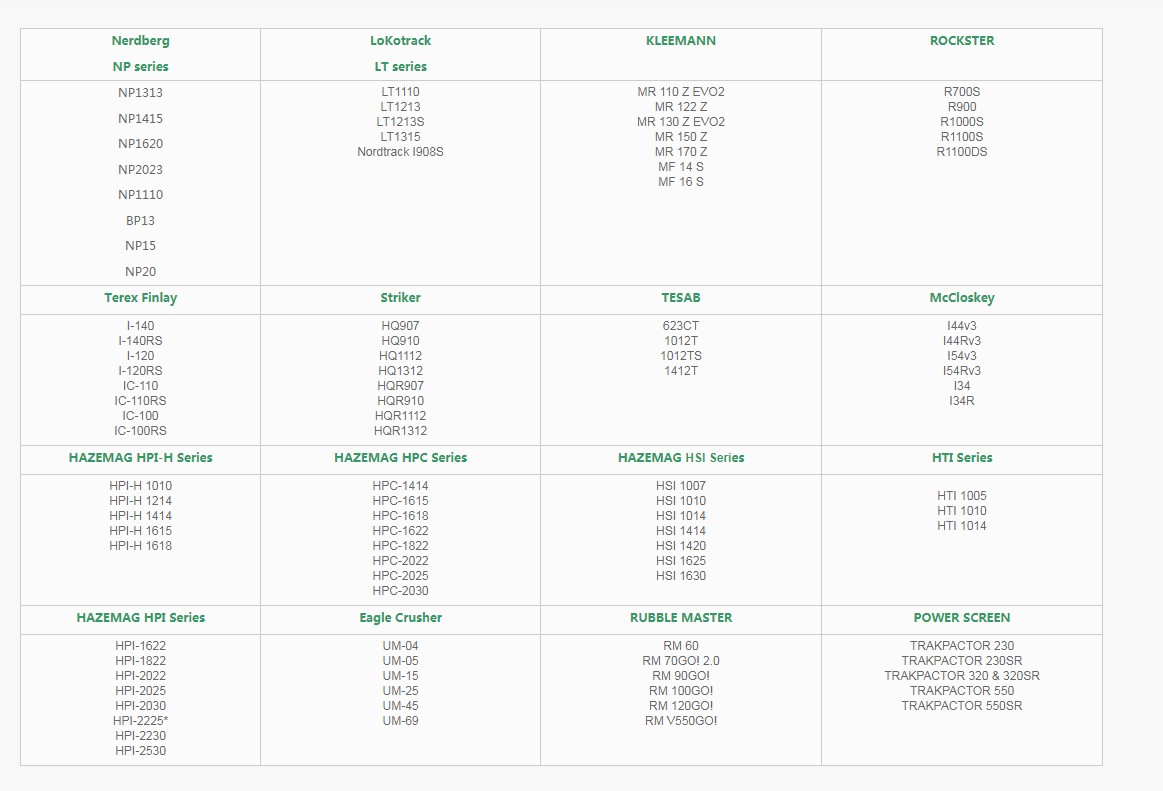This screenshot has height=791, width=1163.
Task: Click the TESAB header
Action: click(681, 298)
